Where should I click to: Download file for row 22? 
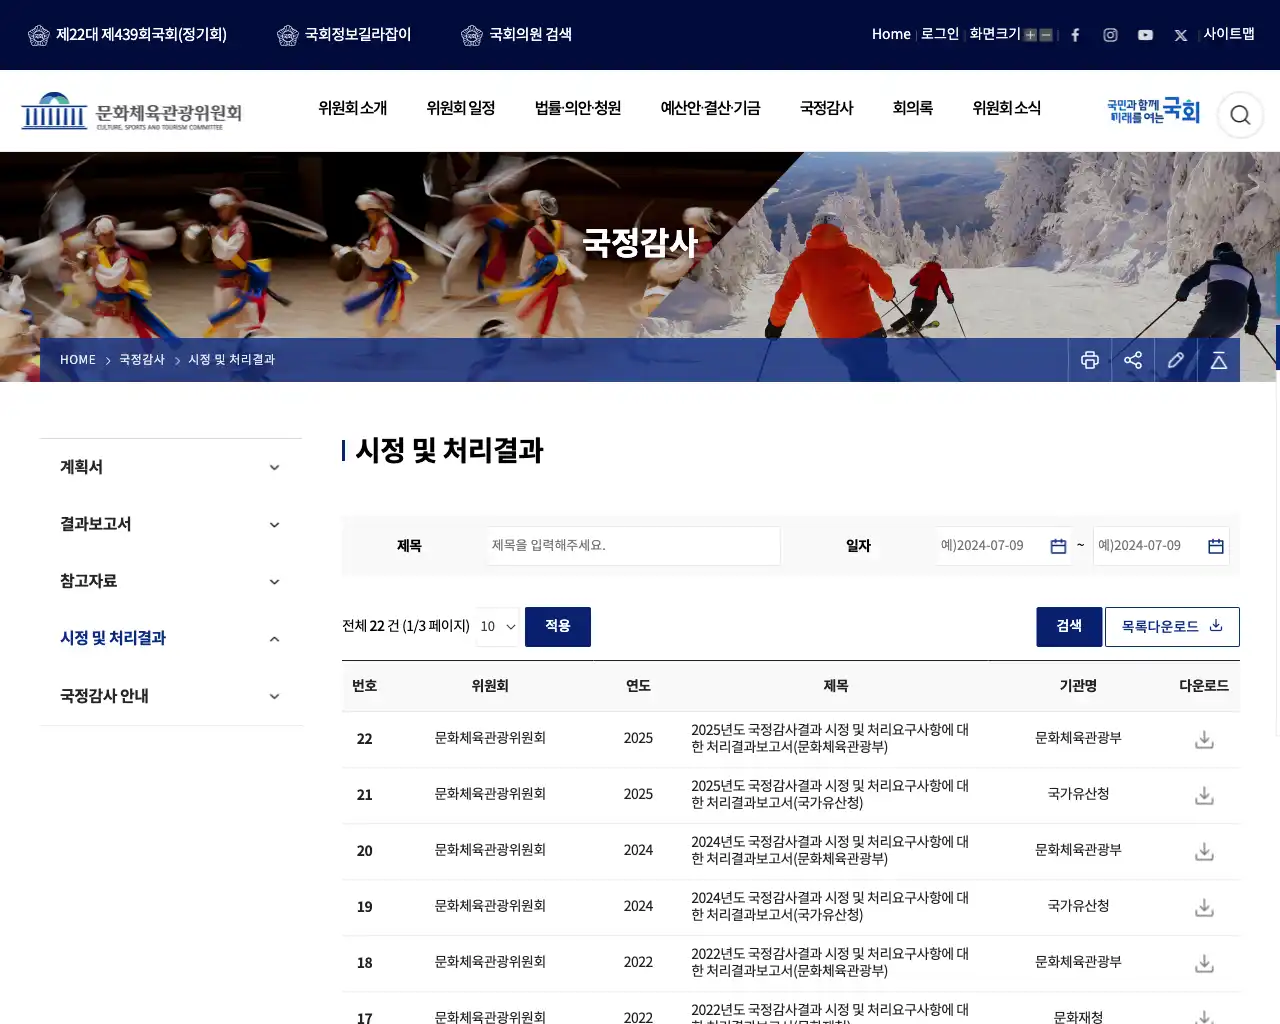[1204, 739]
